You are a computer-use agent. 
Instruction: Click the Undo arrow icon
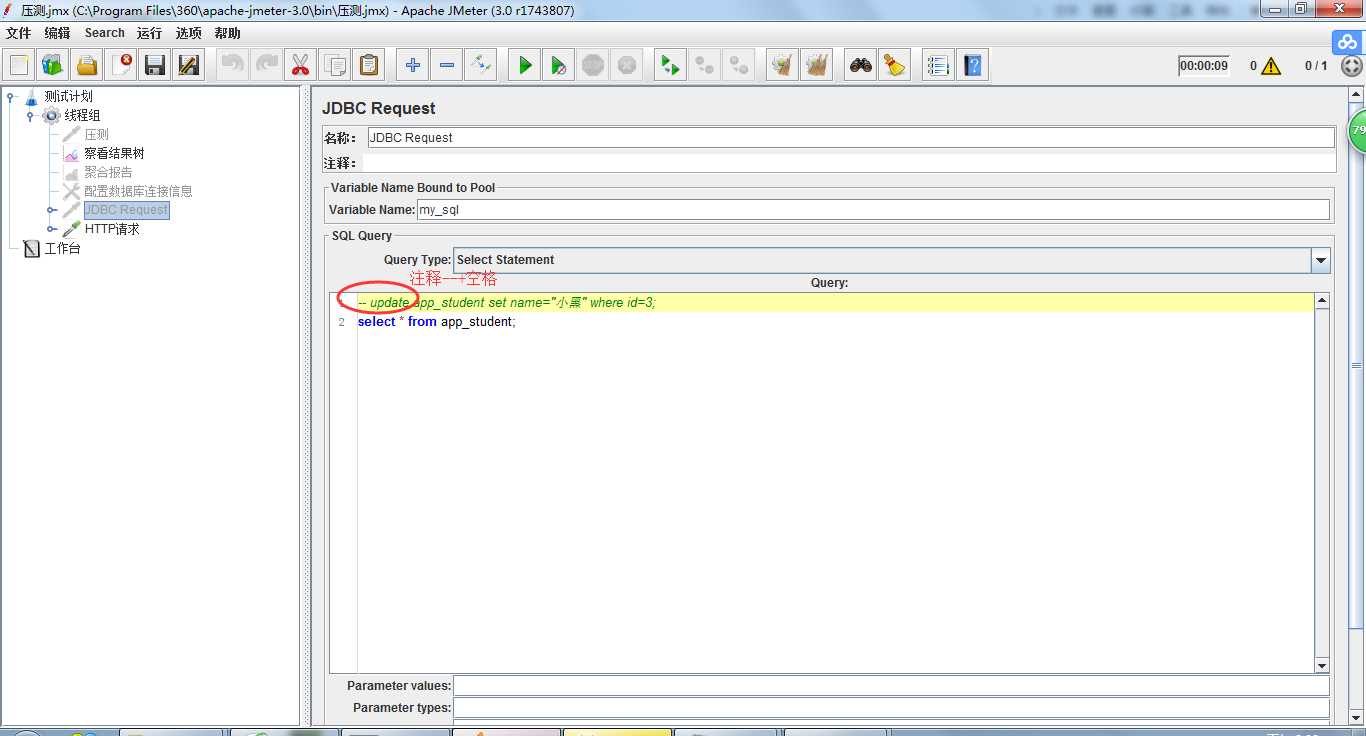(233, 65)
